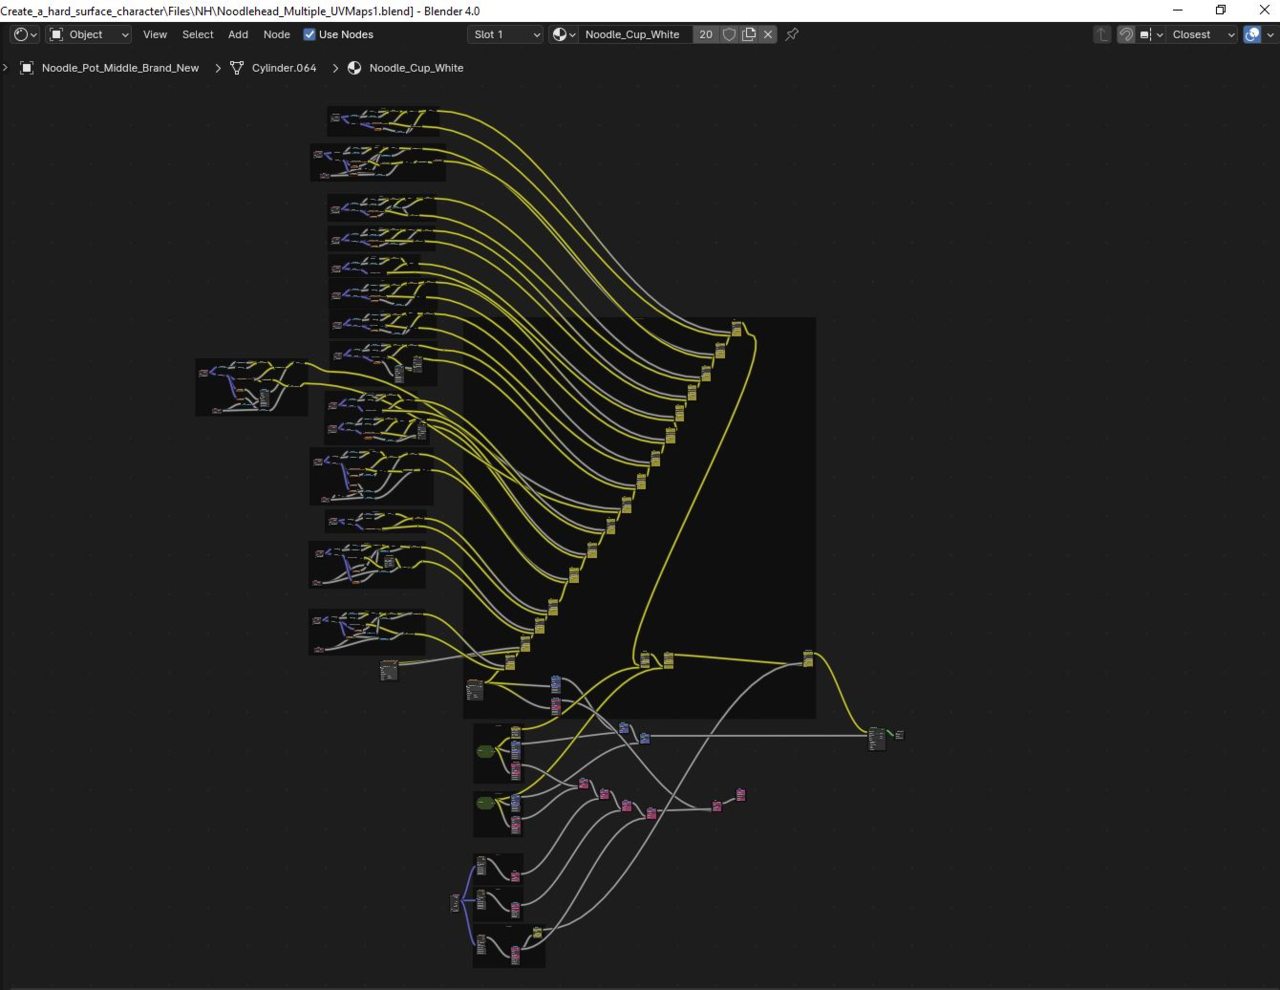
Task: Click the material sphere icon beside breadcrumb Noodle_Cup_White
Action: (x=354, y=68)
